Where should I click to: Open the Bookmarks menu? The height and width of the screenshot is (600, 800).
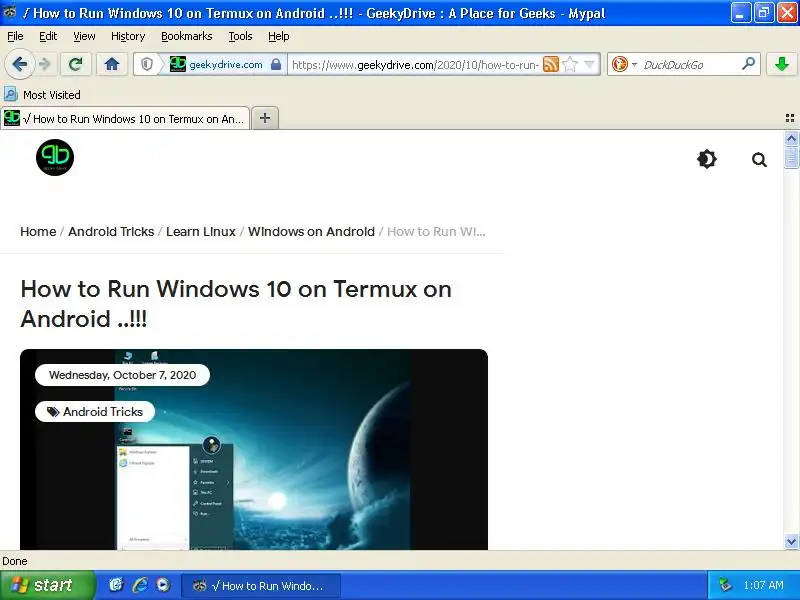pos(187,36)
